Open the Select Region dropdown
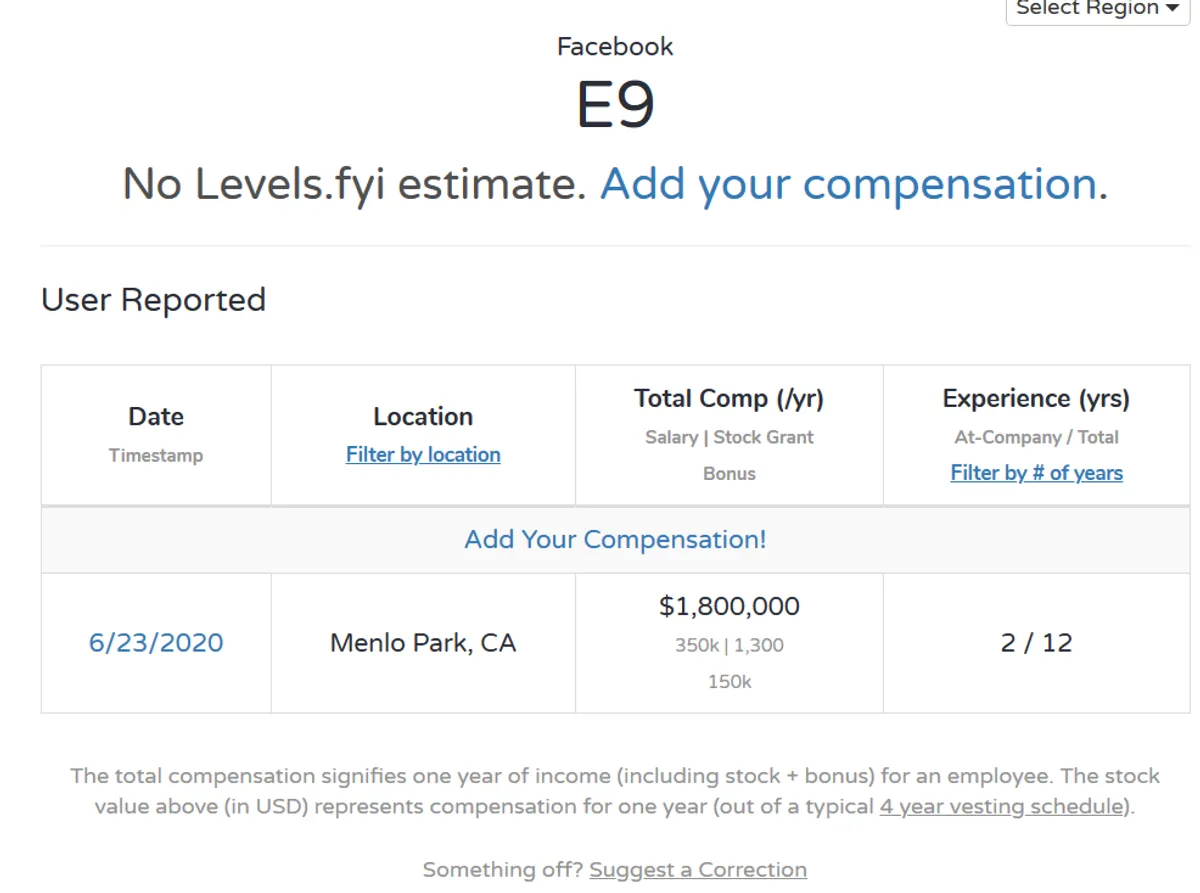 point(1096,9)
